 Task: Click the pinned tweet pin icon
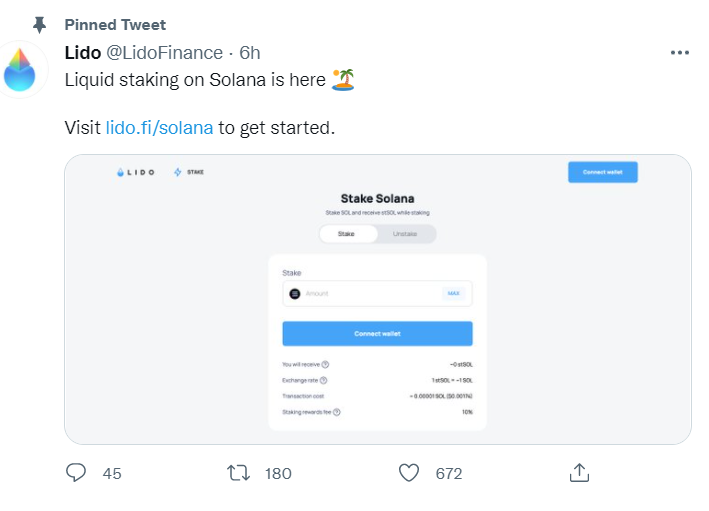click(40, 25)
